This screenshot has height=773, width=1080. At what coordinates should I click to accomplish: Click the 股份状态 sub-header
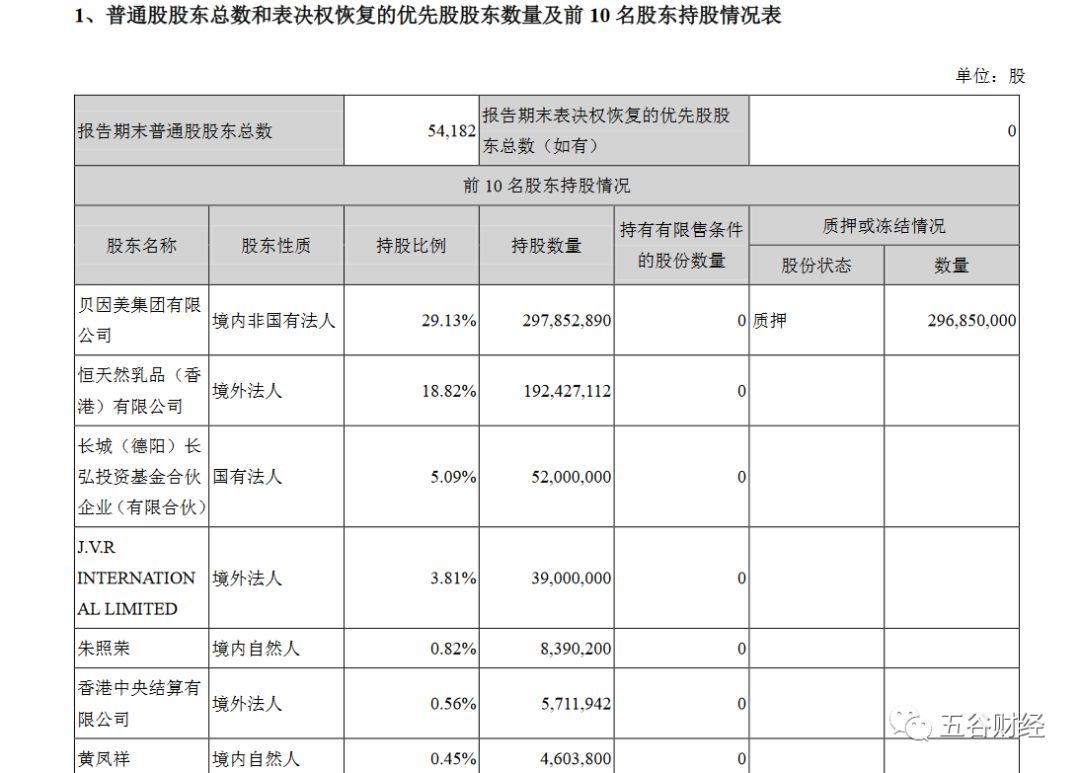[x=816, y=266]
